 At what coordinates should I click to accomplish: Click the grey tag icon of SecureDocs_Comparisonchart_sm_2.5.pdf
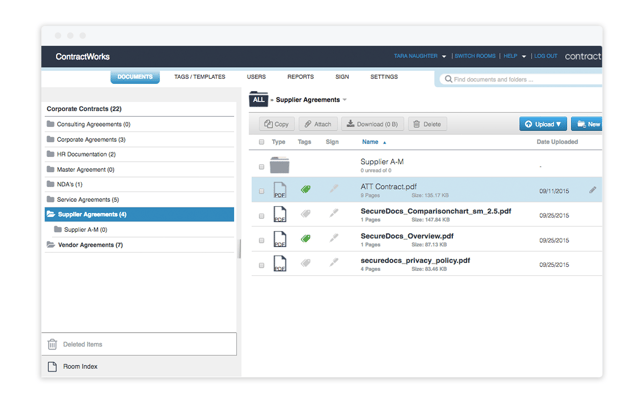tap(306, 213)
